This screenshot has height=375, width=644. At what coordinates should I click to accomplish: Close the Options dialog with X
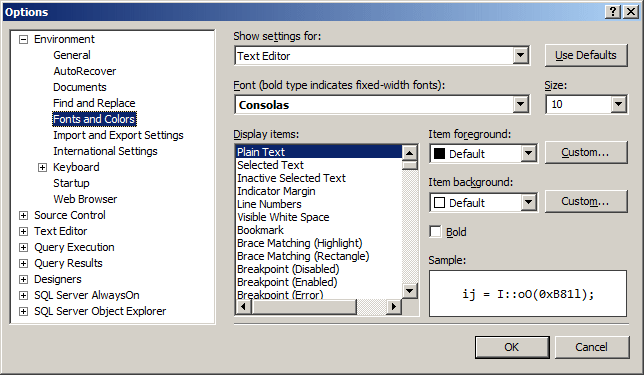tap(630, 12)
